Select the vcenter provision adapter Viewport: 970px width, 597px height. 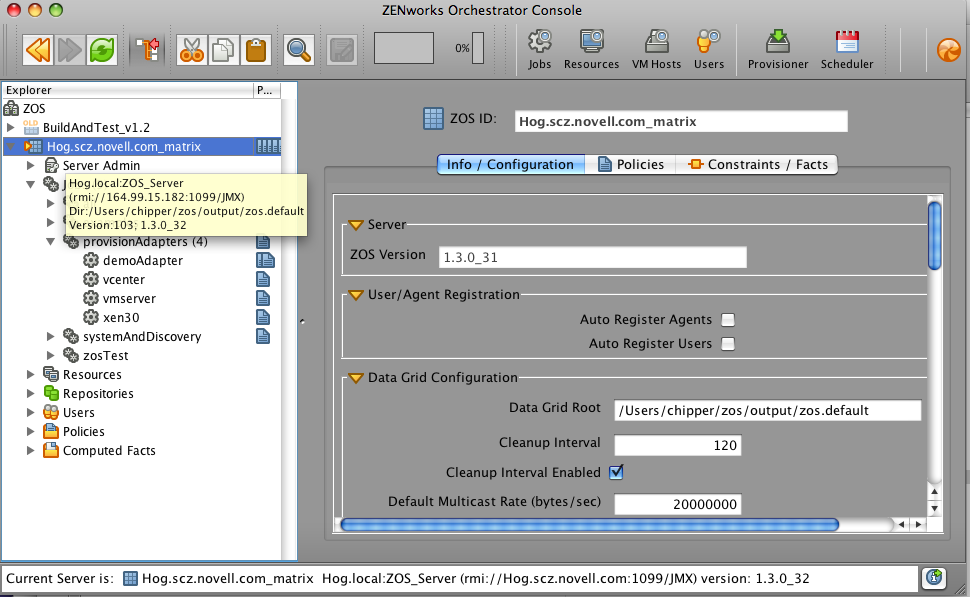(125, 280)
